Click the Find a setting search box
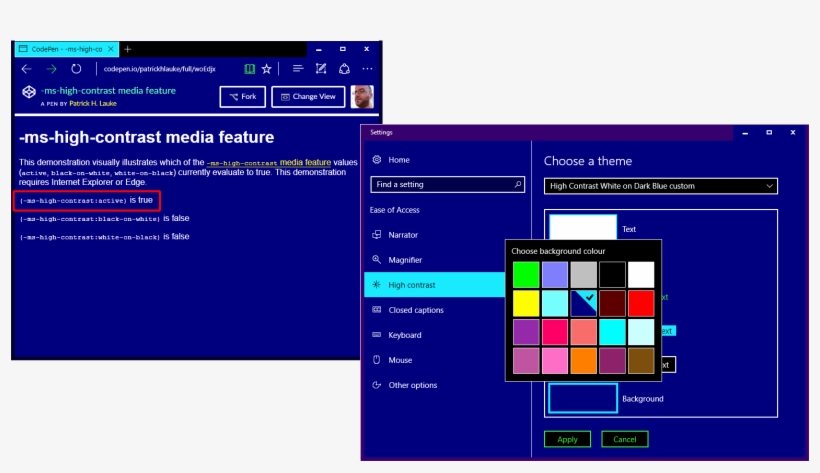This screenshot has height=473, width=820. [447, 184]
